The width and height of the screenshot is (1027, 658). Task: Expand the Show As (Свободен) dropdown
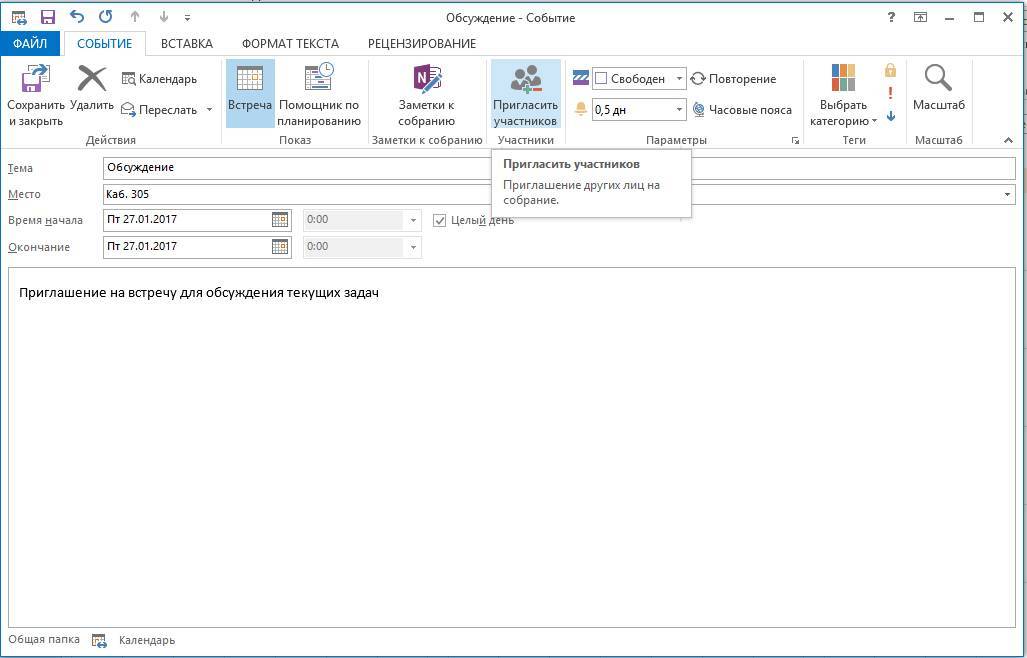pos(679,79)
